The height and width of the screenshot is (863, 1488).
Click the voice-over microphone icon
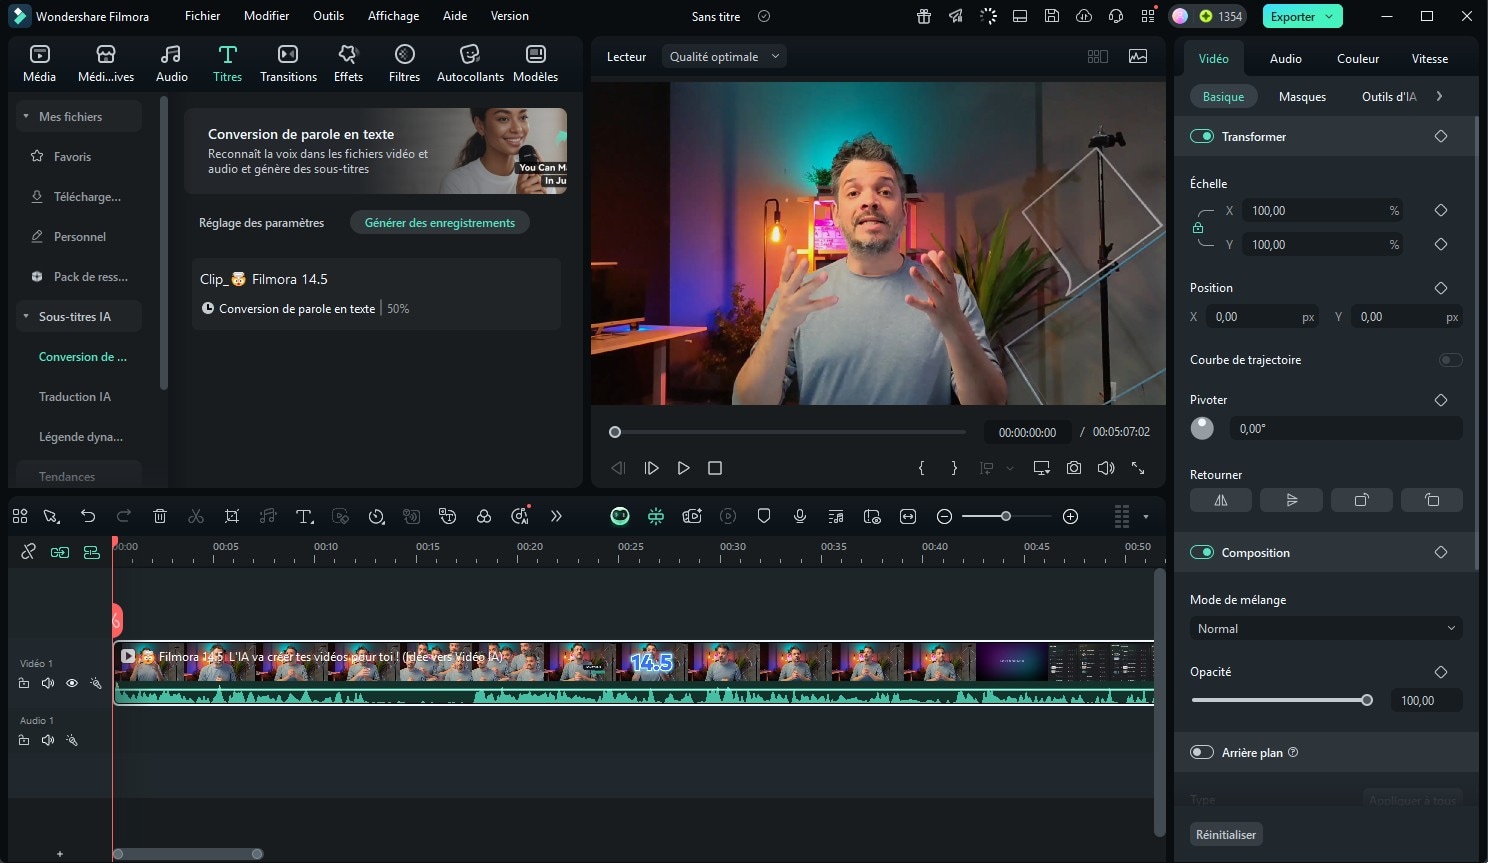pyautogui.click(x=800, y=516)
